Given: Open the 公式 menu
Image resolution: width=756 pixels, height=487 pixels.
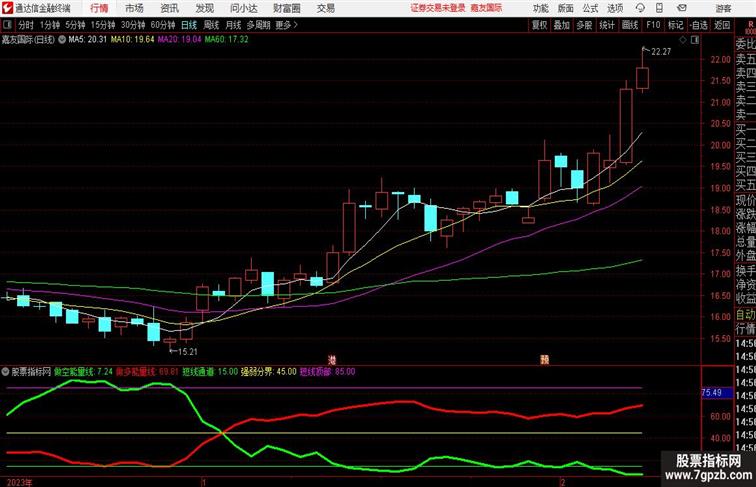Looking at the screenshot, I should 590,8.
